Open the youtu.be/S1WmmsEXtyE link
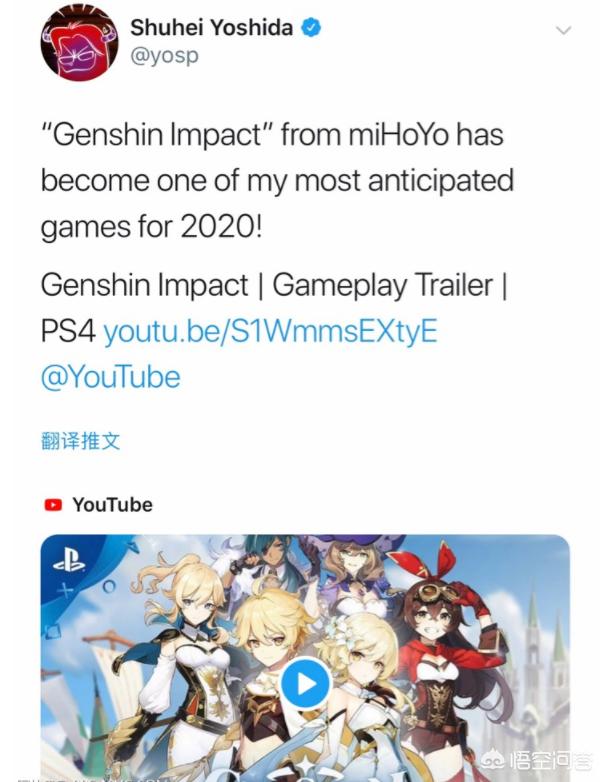 click(270, 331)
